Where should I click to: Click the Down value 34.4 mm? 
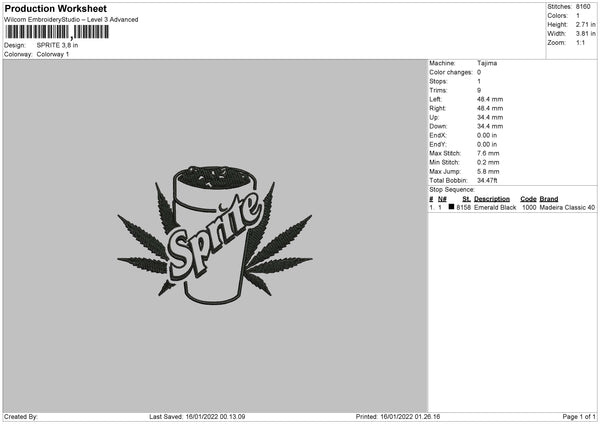tap(490, 126)
